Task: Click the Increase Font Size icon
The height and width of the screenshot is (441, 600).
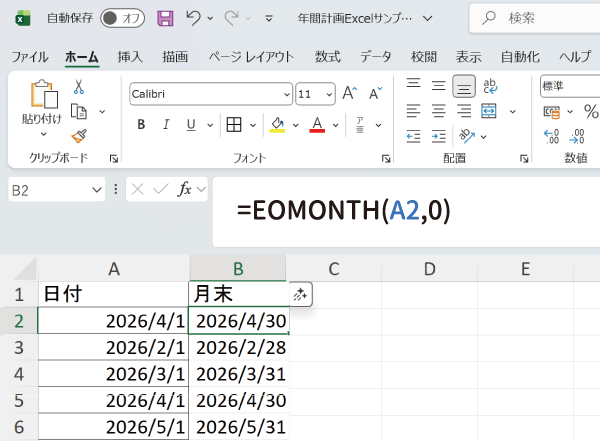Action: coord(350,94)
